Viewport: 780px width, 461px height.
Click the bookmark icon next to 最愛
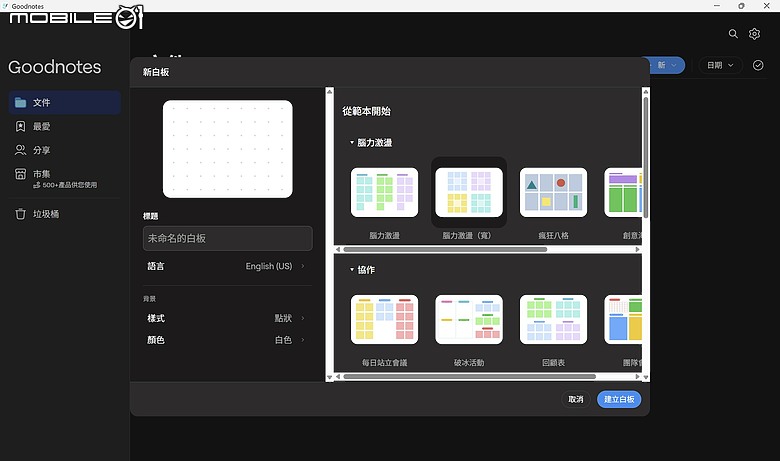pos(20,126)
